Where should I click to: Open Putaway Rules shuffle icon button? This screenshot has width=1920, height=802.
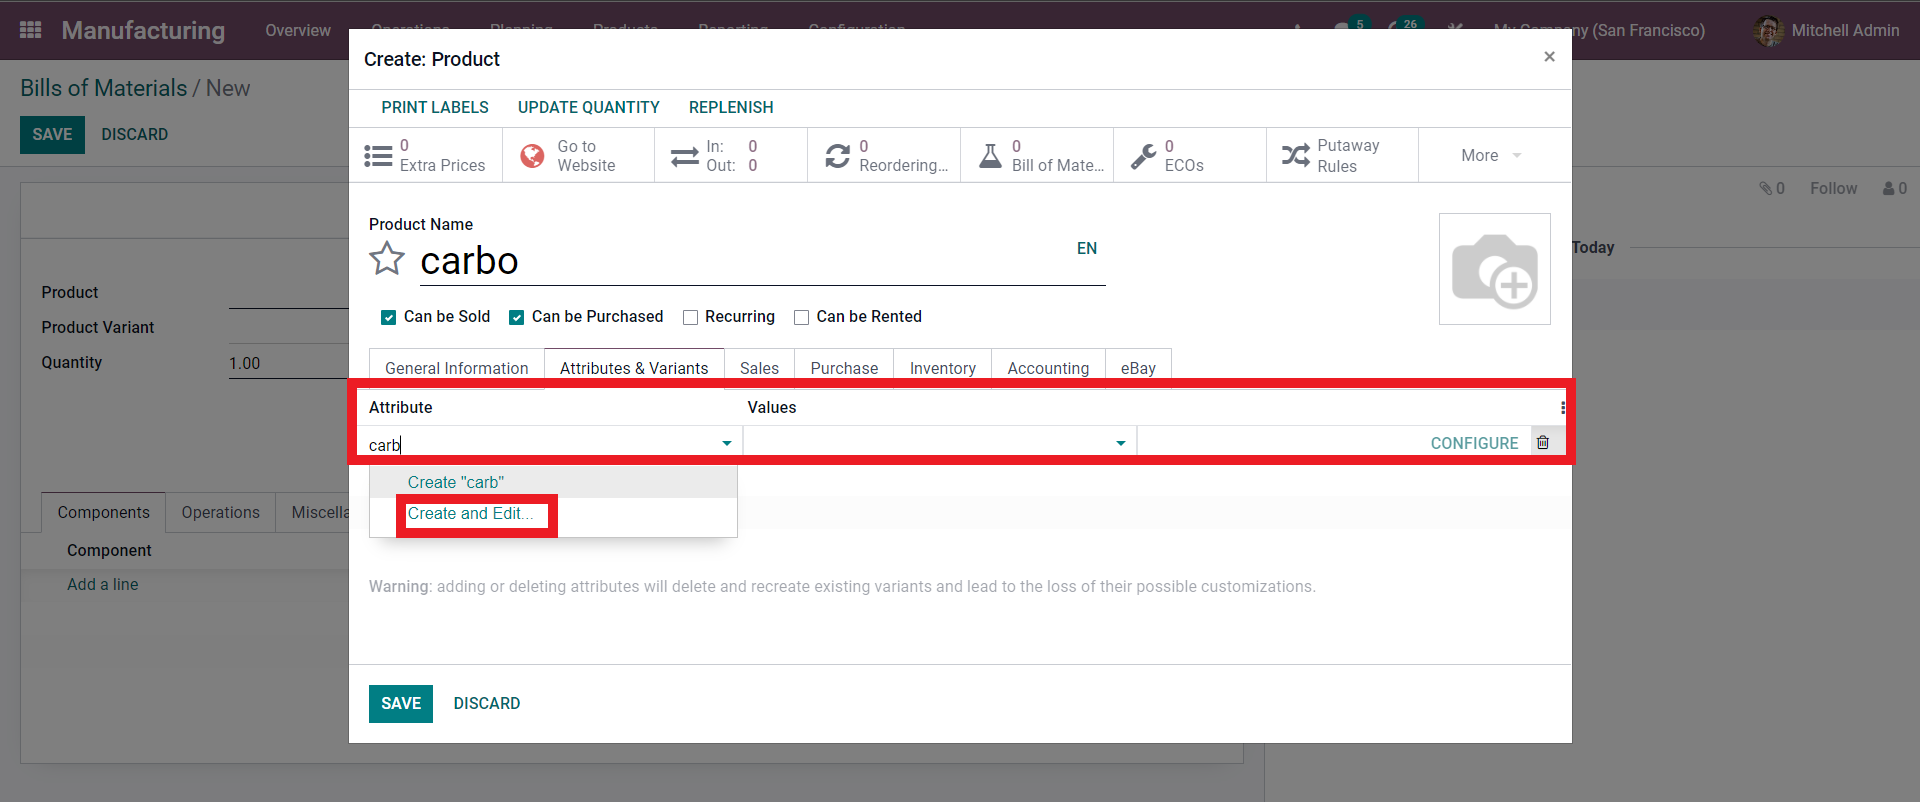[x=1296, y=155]
